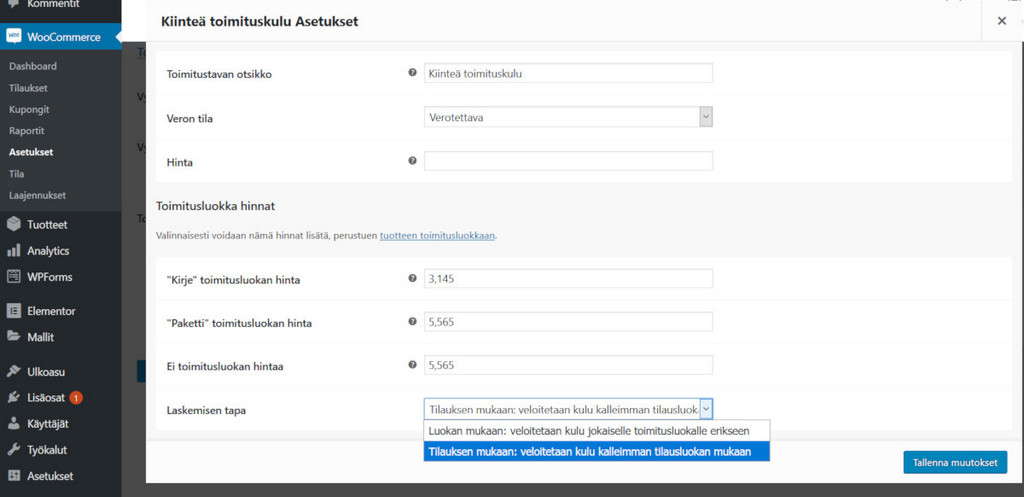Click the Ulkoasu paintbrush icon

pos(14,372)
